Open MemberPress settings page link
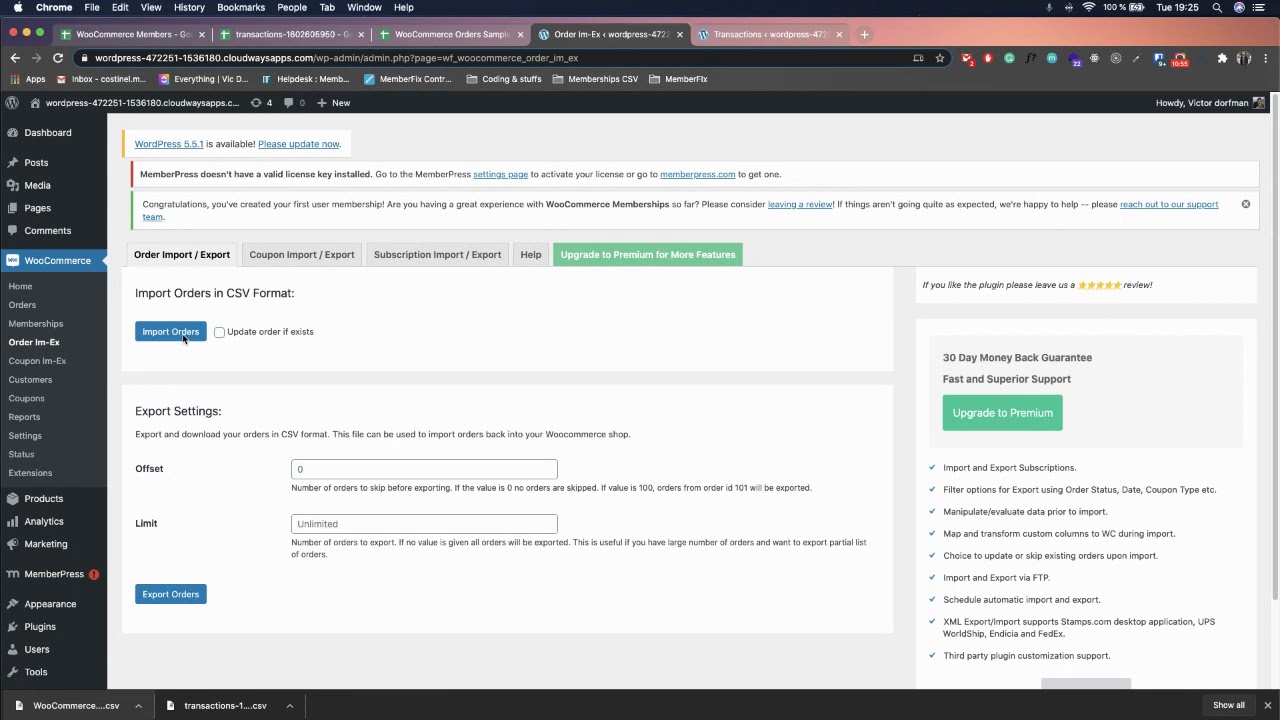 pyautogui.click(x=500, y=174)
